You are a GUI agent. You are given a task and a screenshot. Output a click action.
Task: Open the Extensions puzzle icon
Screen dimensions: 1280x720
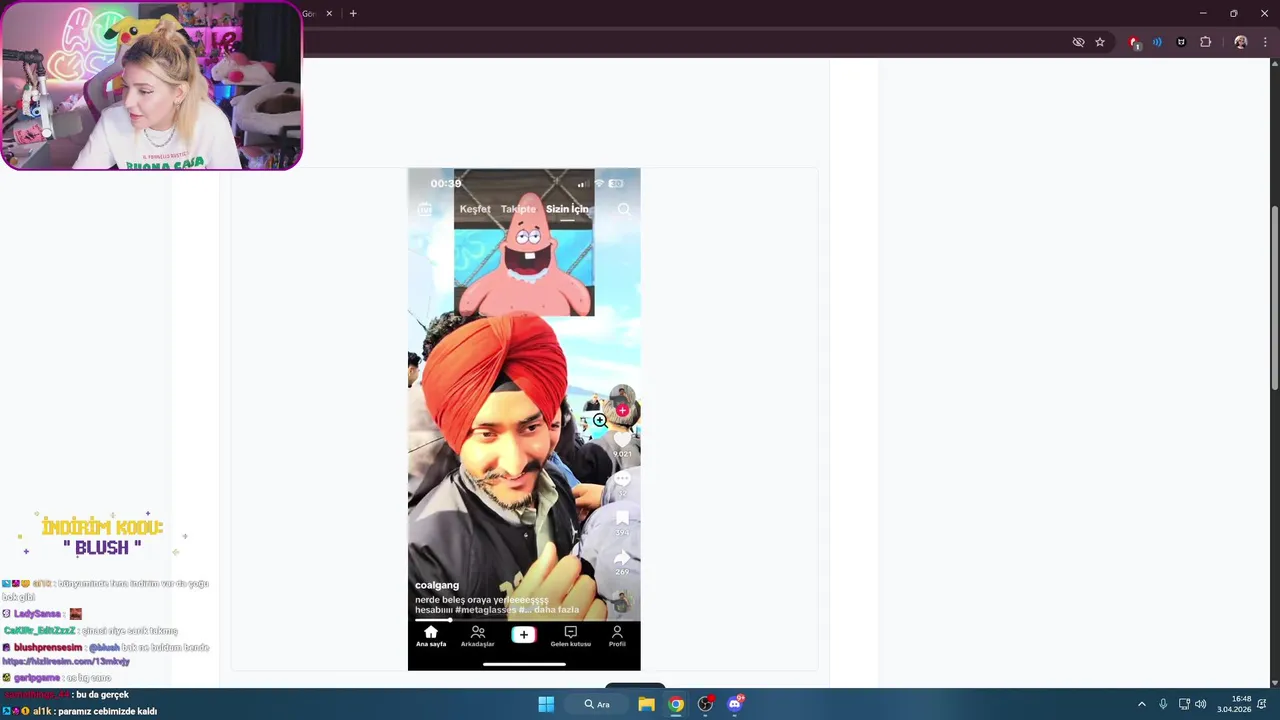pyautogui.click(x=1205, y=42)
